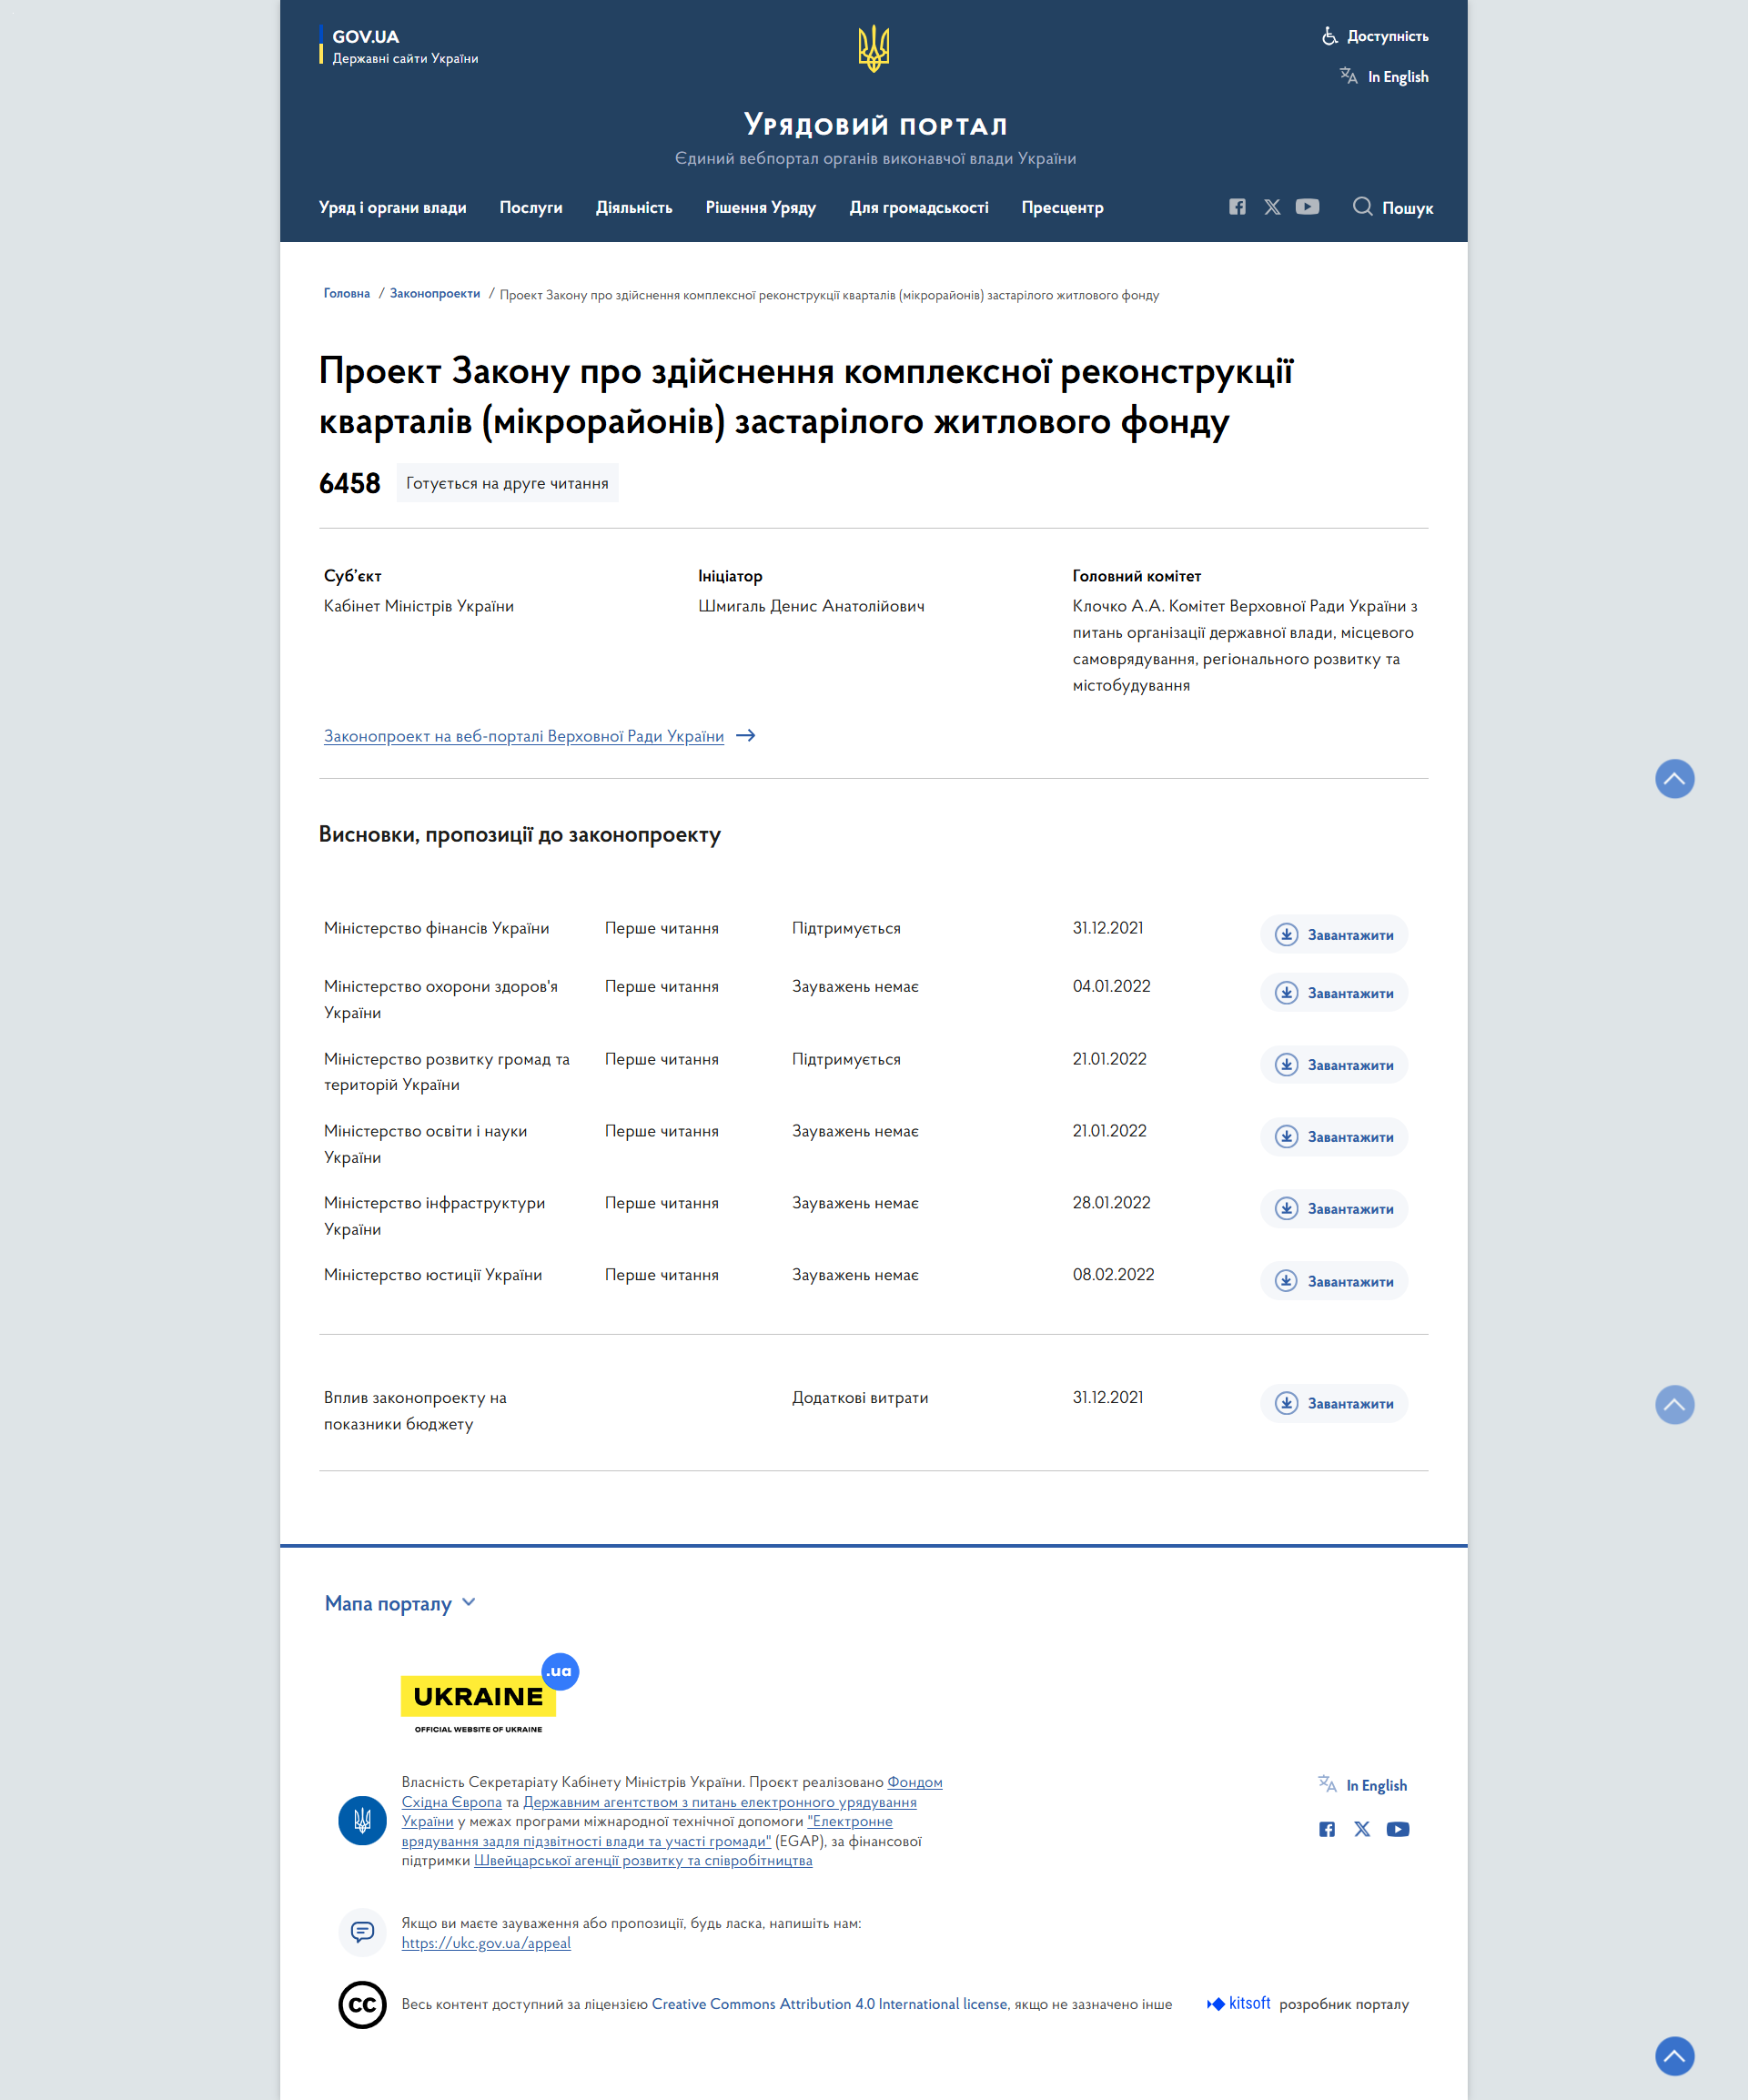
Task: Click initiator name Шмигаль Денис Анатолійович
Action: point(811,607)
